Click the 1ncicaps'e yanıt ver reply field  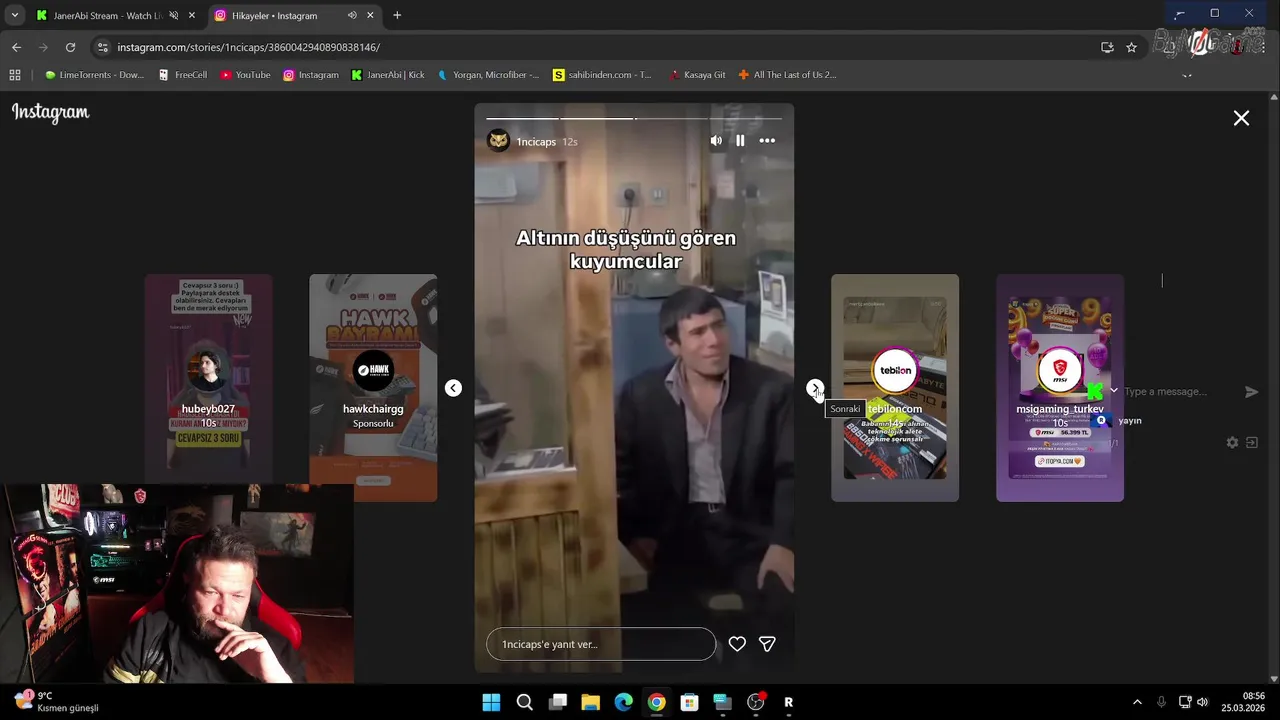coord(601,644)
